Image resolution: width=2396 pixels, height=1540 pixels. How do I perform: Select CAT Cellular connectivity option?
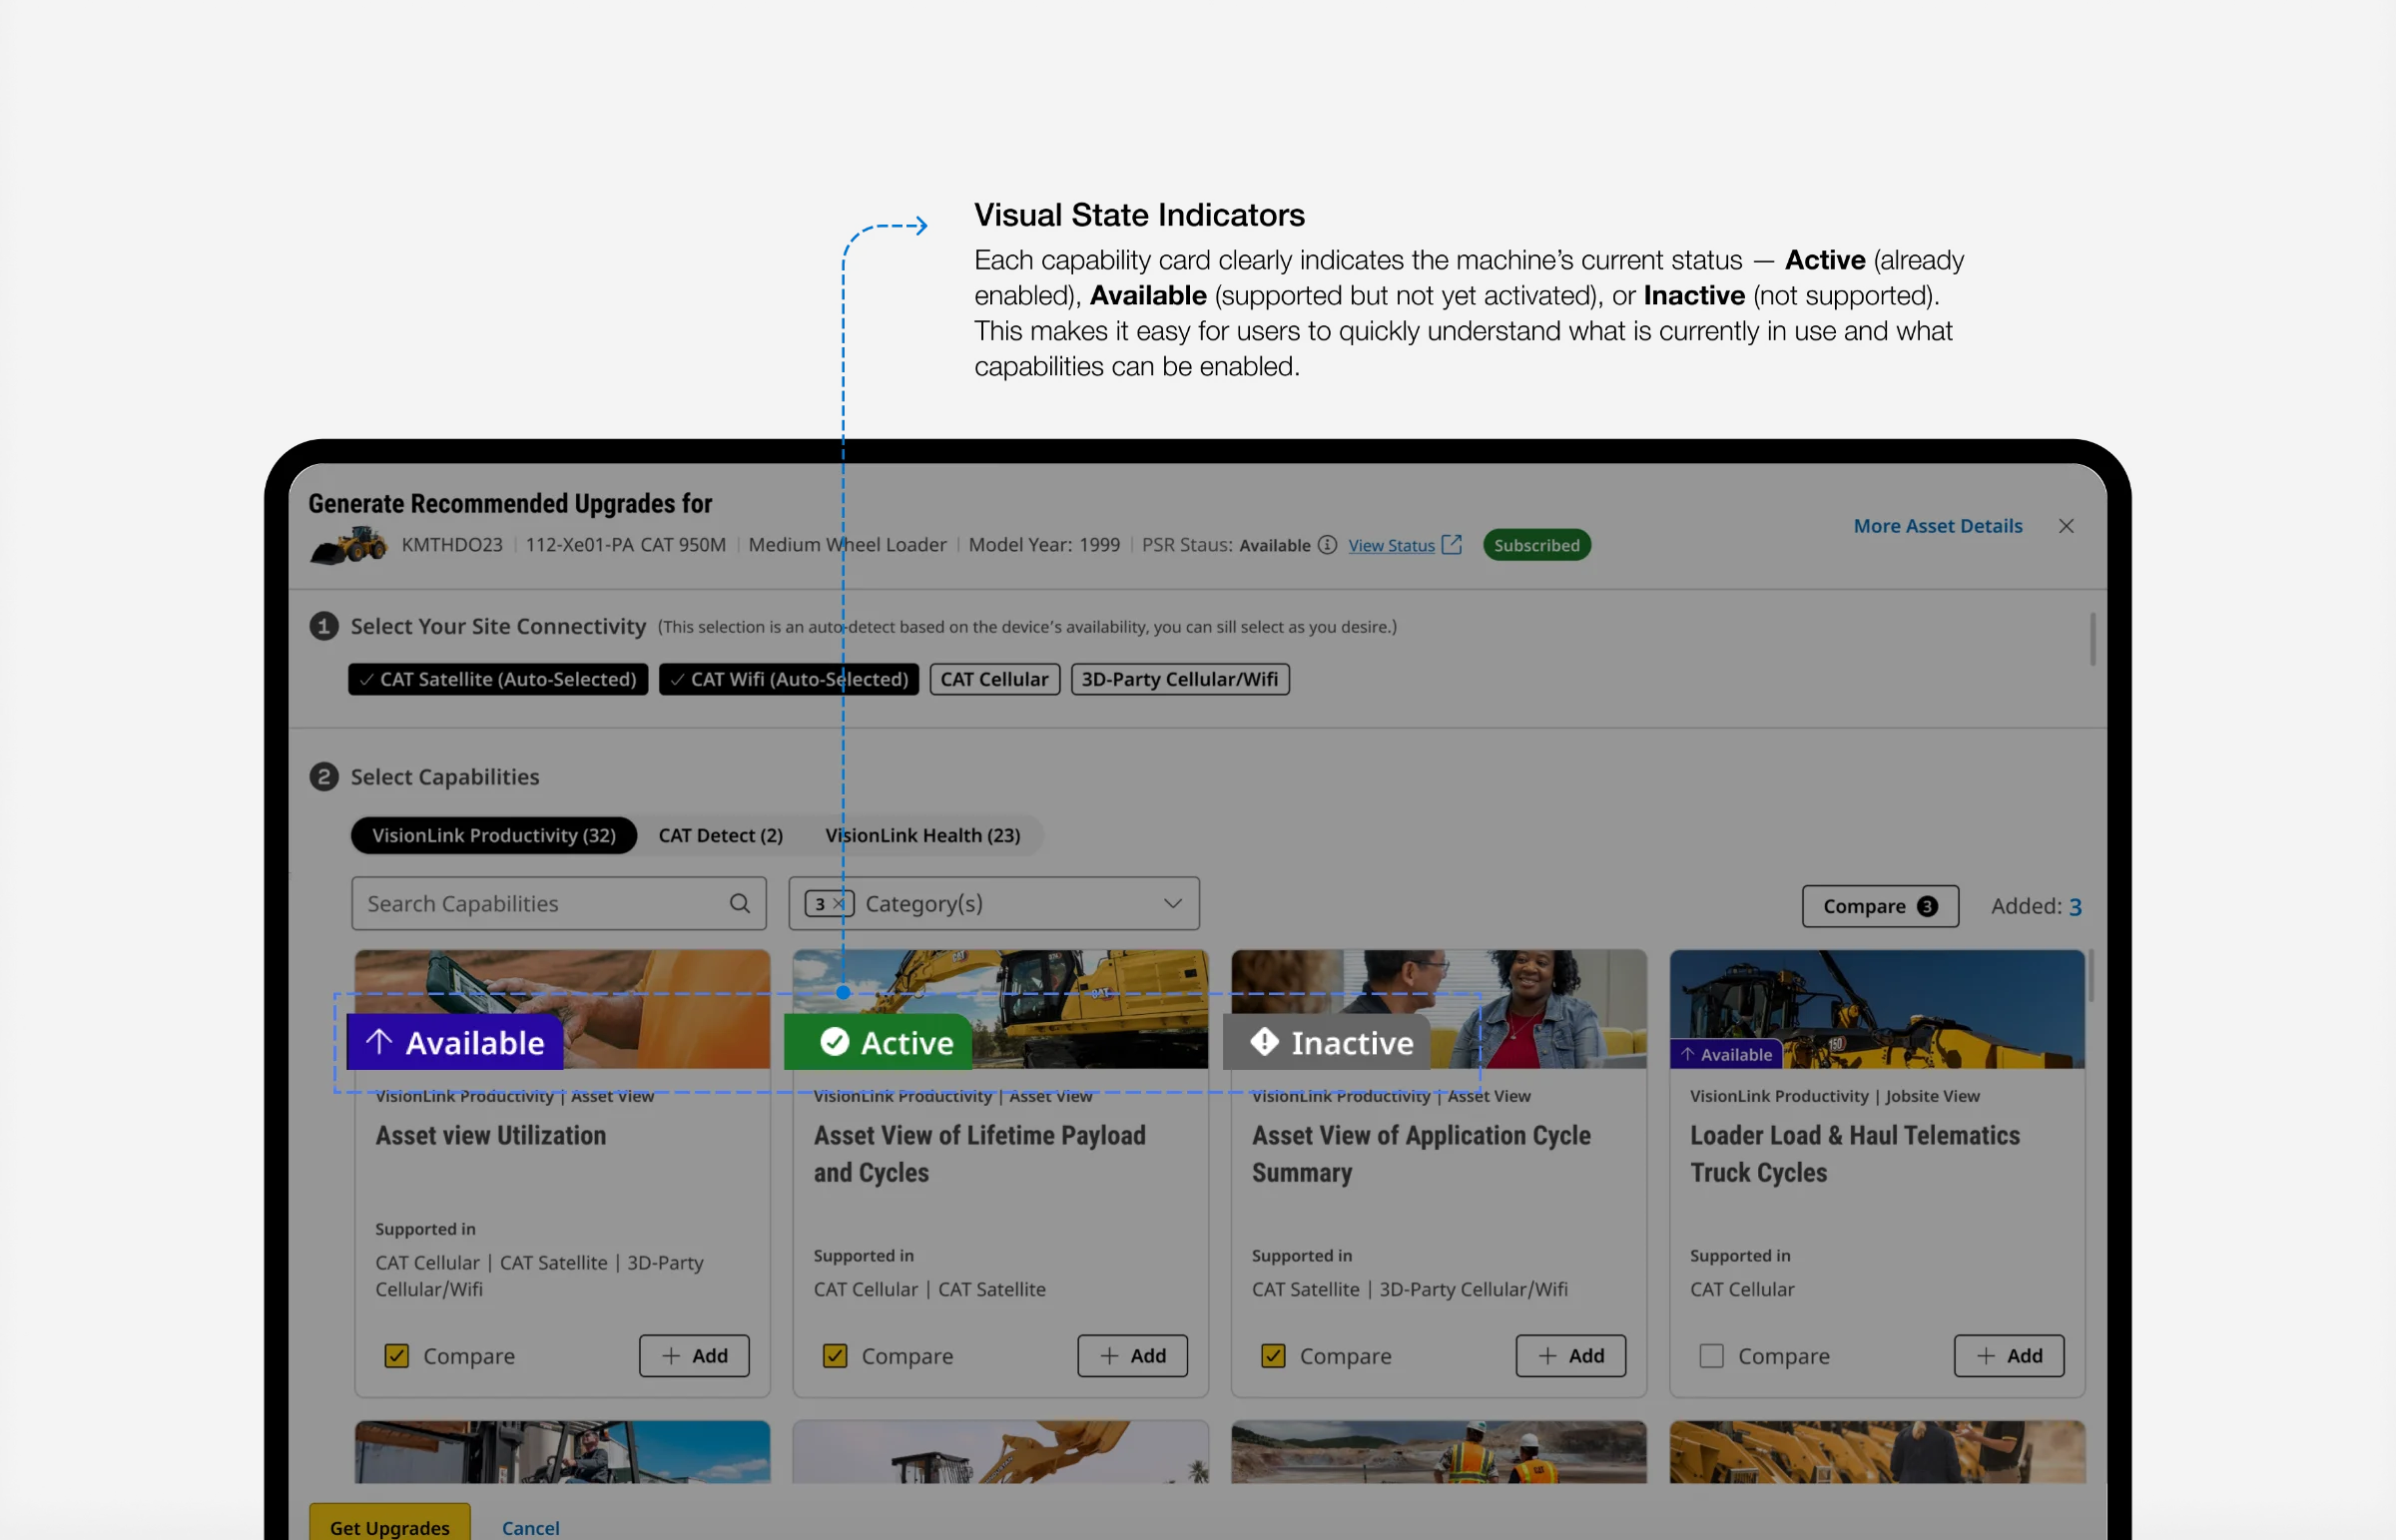tap(994, 679)
